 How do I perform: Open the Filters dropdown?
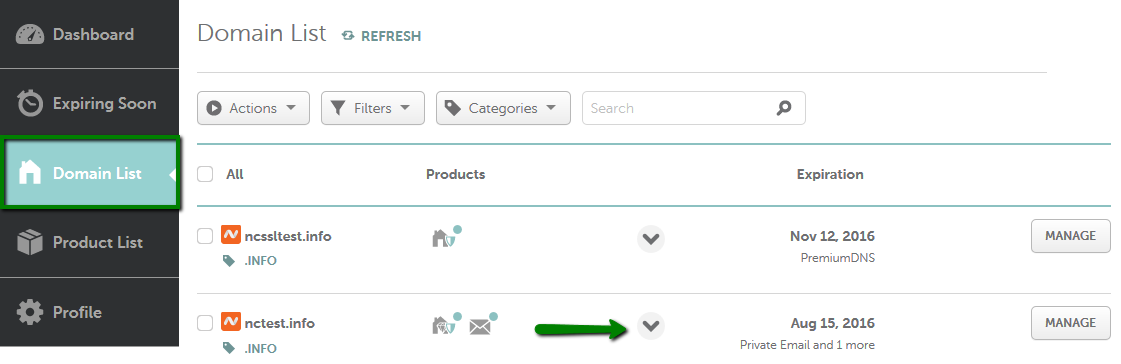(373, 108)
